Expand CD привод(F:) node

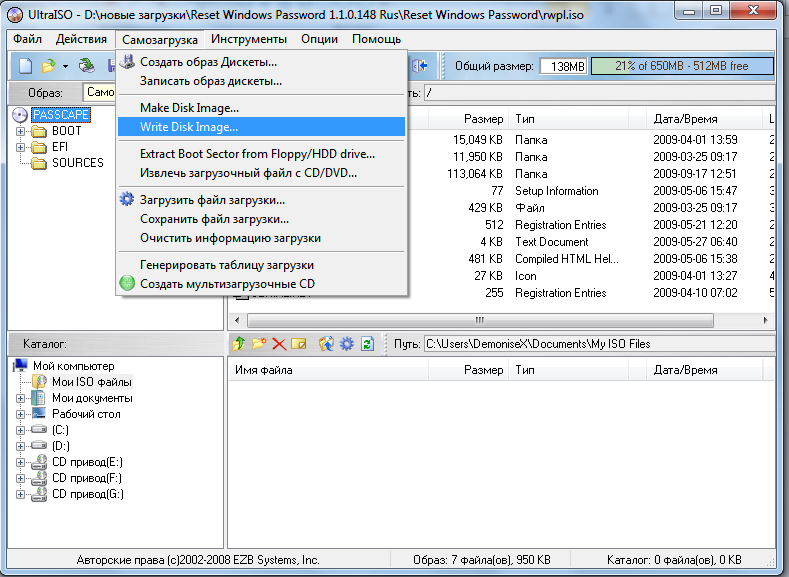point(20,478)
